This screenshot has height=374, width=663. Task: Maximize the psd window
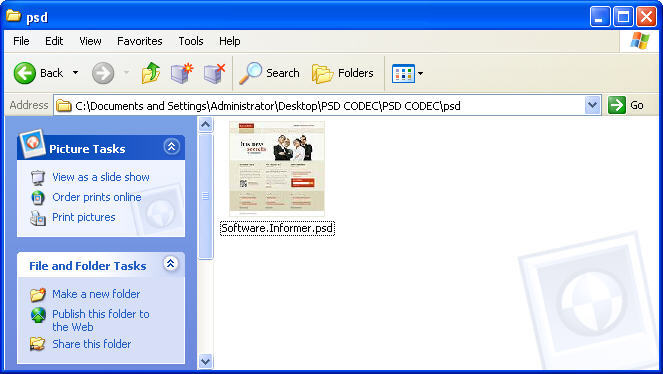coord(623,17)
